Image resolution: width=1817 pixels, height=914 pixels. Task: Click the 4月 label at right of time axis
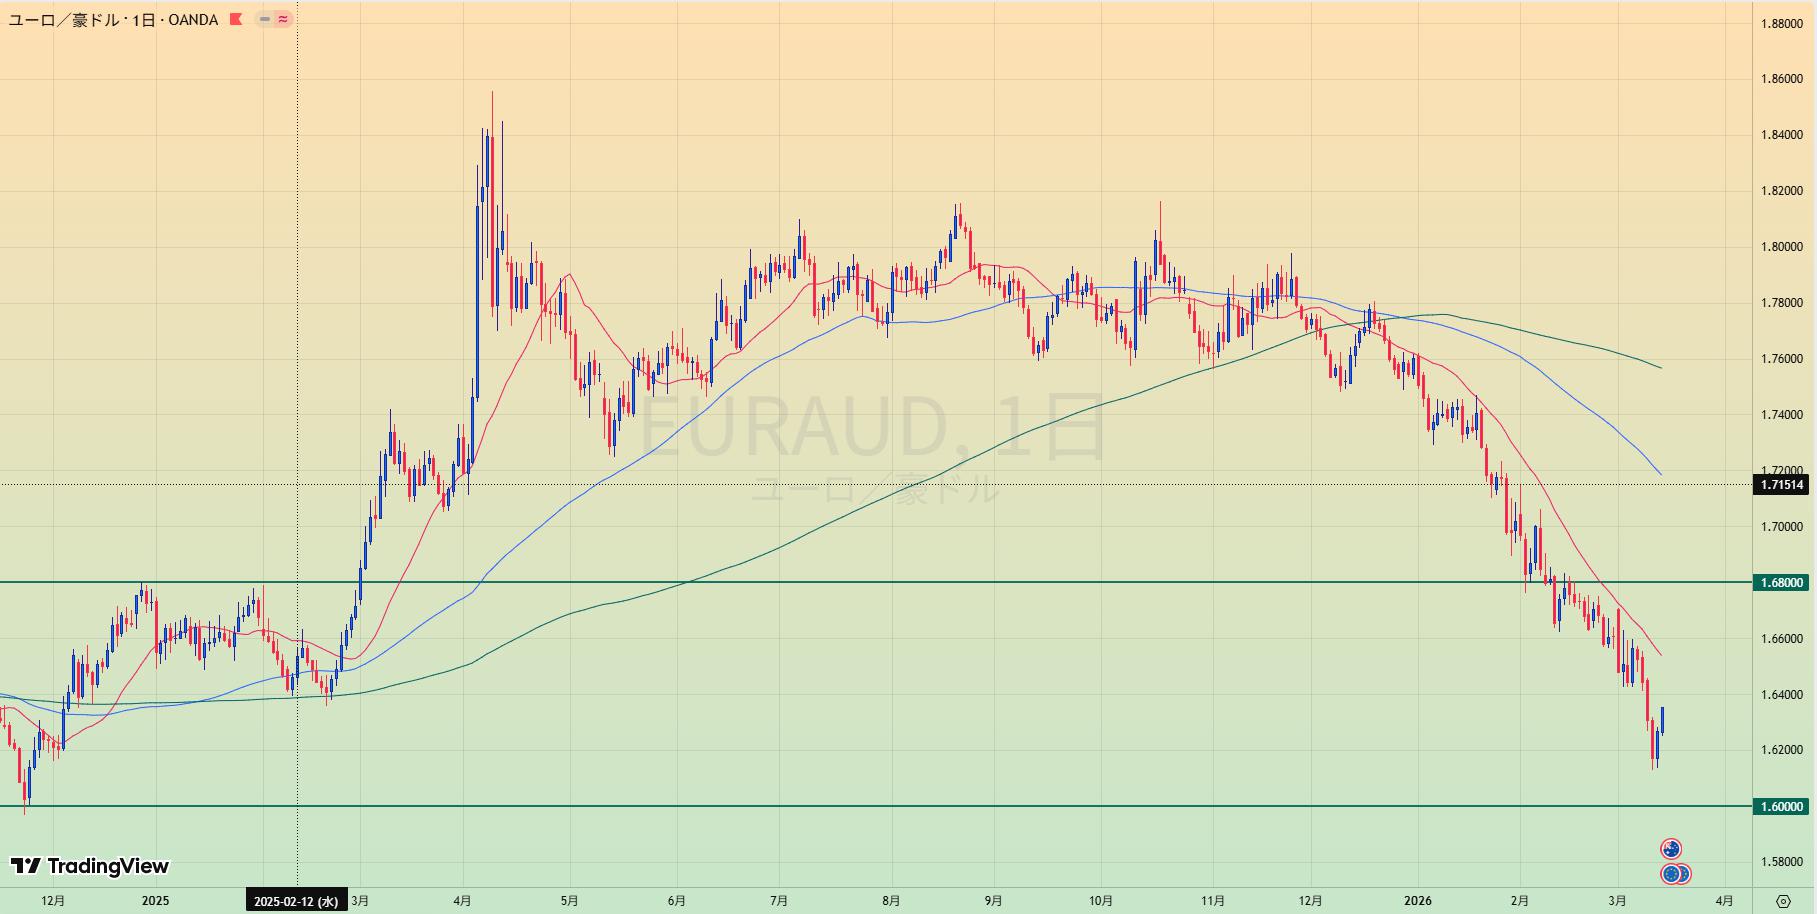point(1725,901)
